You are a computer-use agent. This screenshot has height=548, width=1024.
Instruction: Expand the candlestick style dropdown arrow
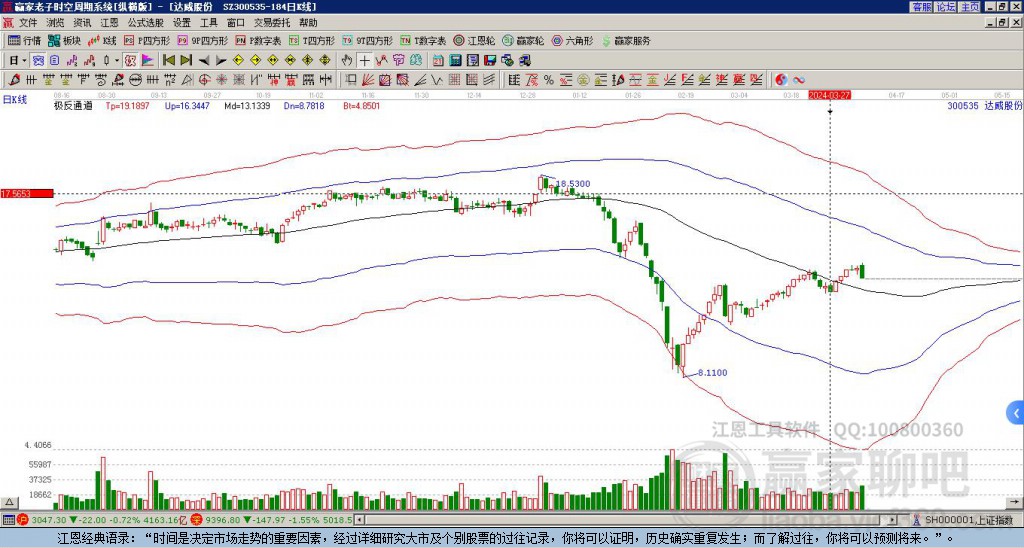point(117,61)
